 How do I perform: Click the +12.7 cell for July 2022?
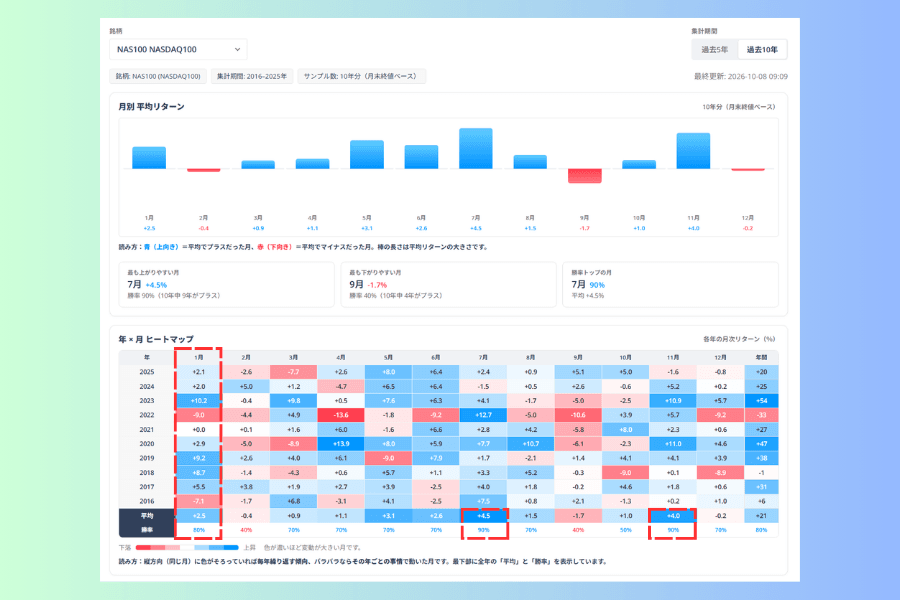483,415
